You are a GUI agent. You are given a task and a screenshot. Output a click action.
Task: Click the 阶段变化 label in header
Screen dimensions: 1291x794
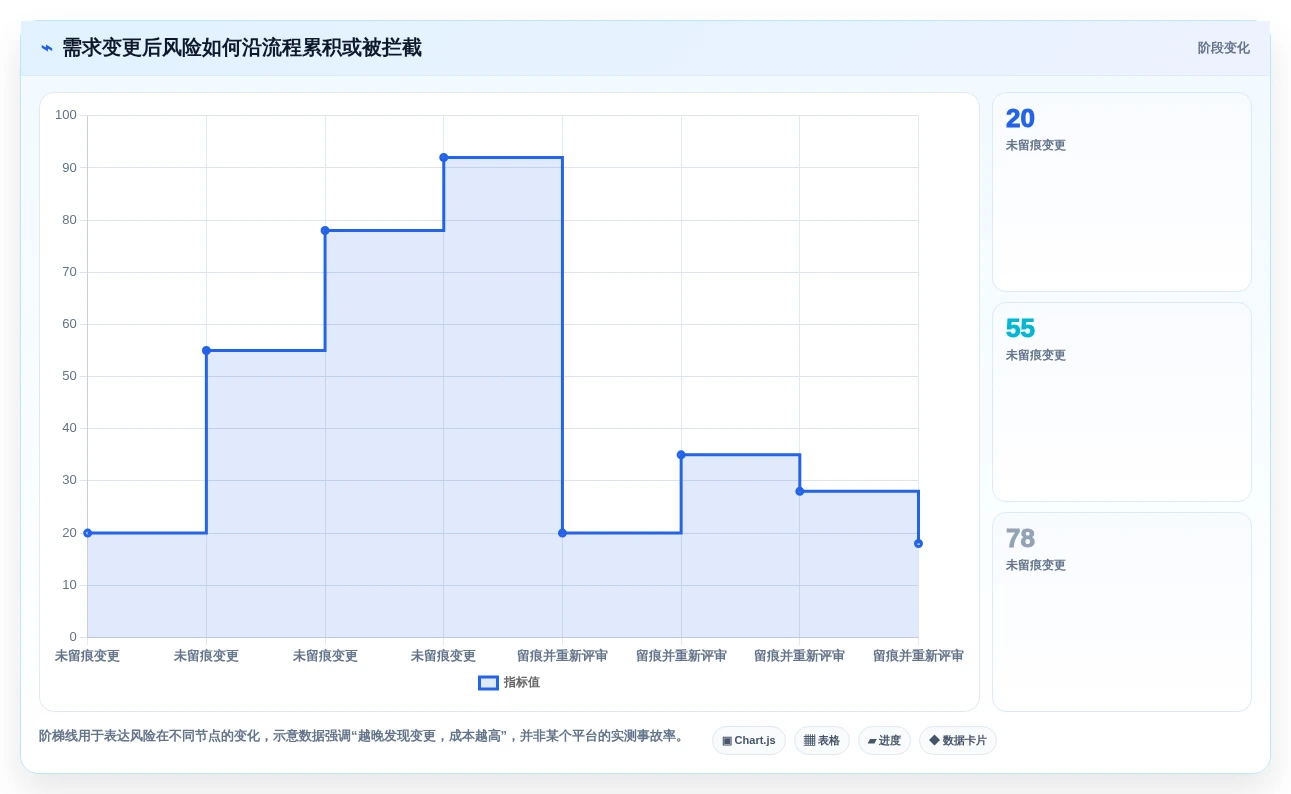click(x=1223, y=48)
